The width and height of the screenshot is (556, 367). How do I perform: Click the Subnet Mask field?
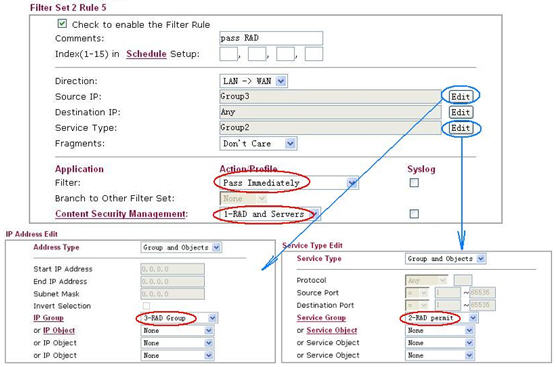tap(172, 294)
